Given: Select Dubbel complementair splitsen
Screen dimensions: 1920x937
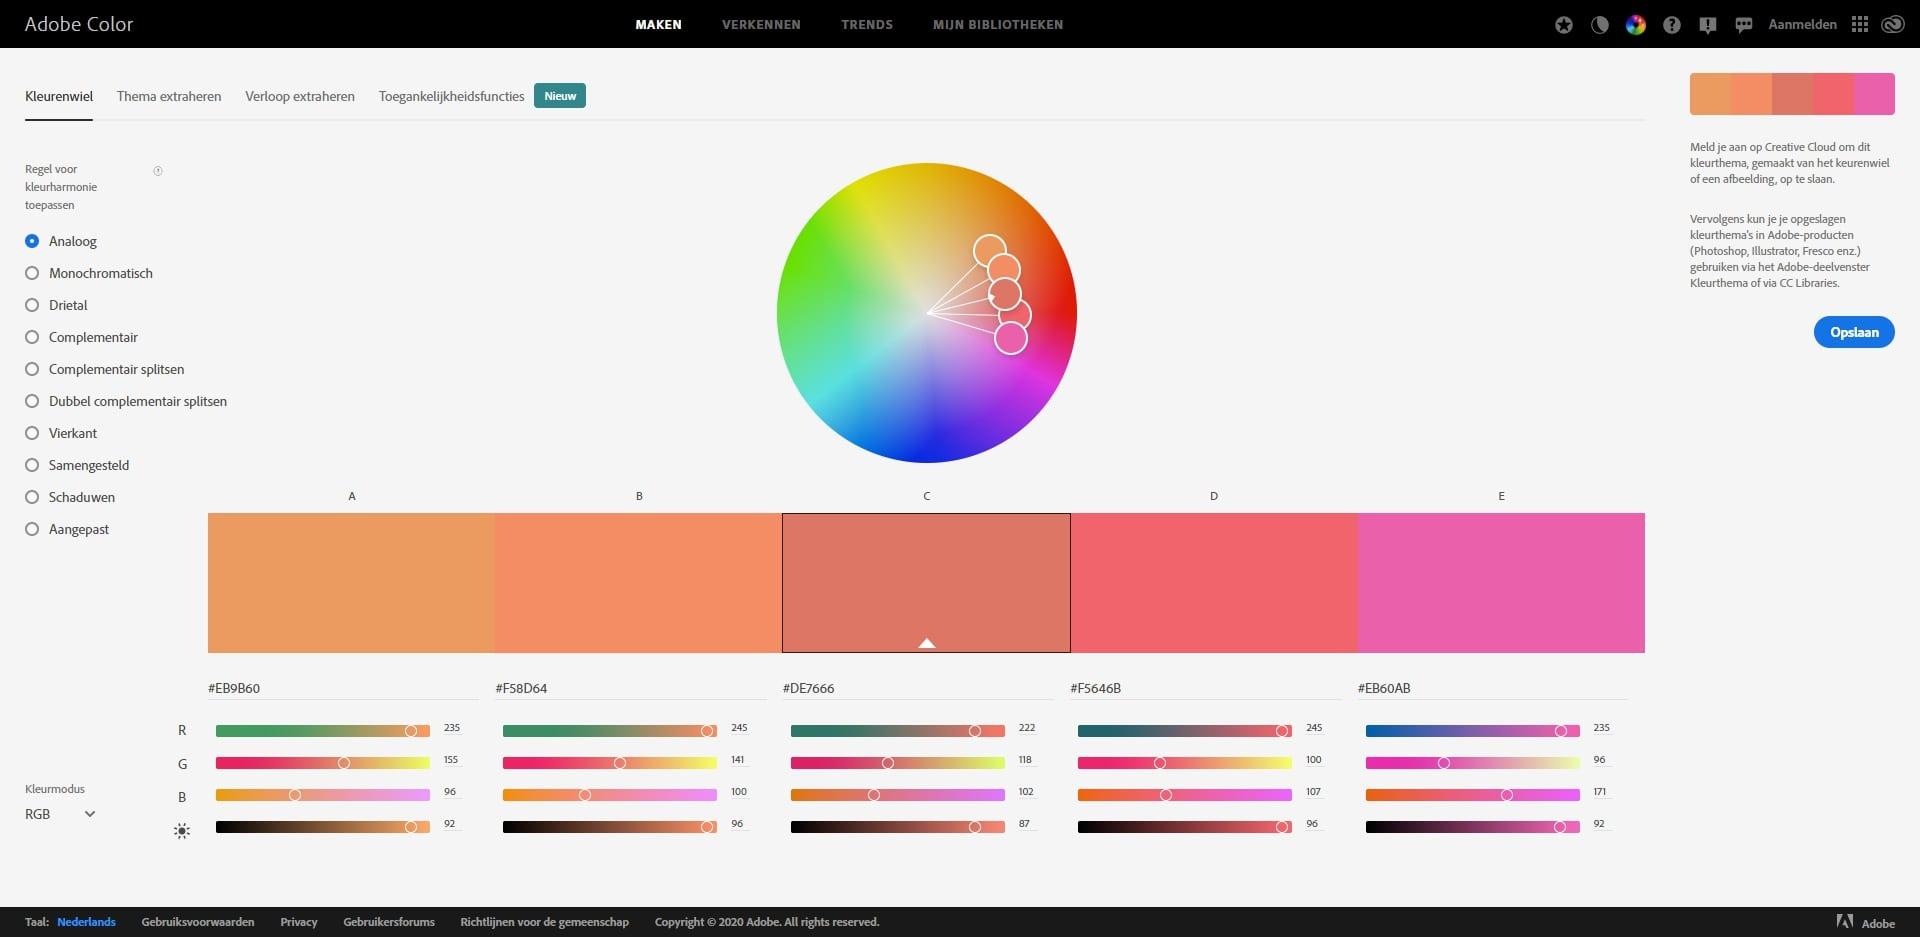Looking at the screenshot, I should pos(126,401).
